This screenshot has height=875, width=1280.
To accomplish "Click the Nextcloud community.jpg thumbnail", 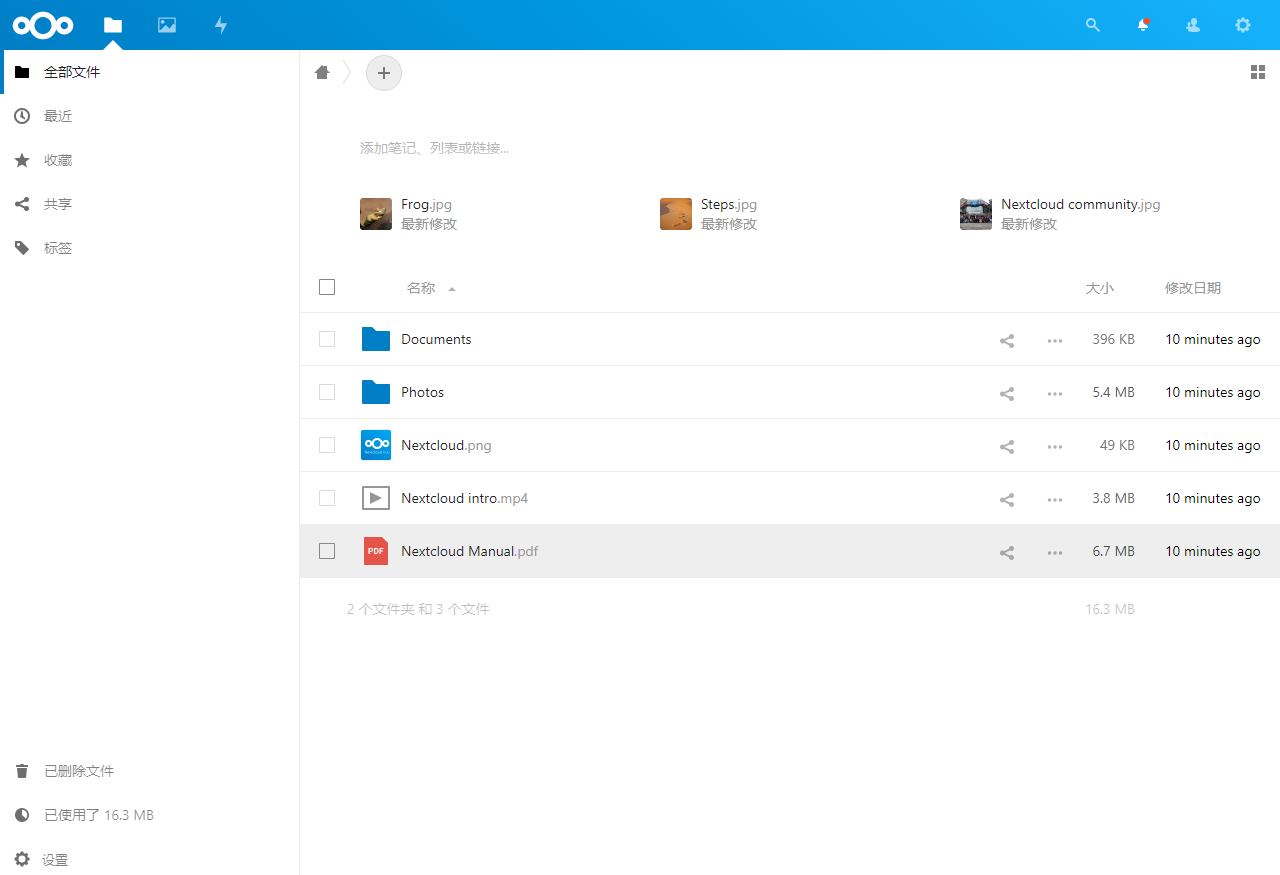I will [x=976, y=214].
